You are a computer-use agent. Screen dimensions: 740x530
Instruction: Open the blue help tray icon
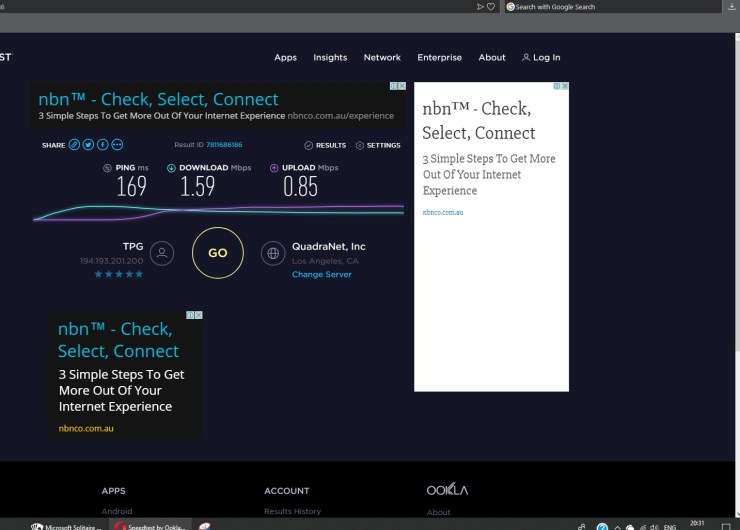[602, 526]
